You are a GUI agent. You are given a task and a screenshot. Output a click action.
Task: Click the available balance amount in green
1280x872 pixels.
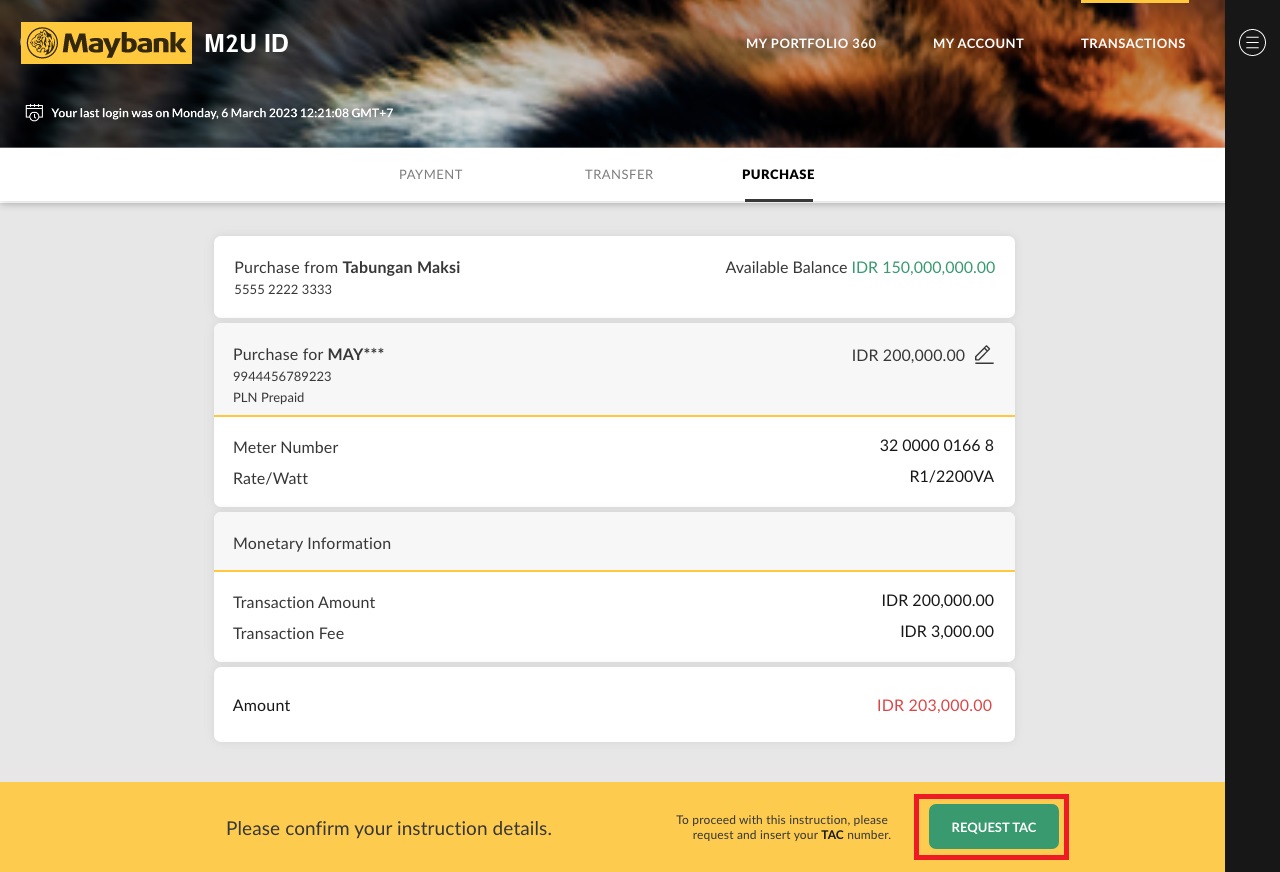pyautogui.click(x=922, y=267)
